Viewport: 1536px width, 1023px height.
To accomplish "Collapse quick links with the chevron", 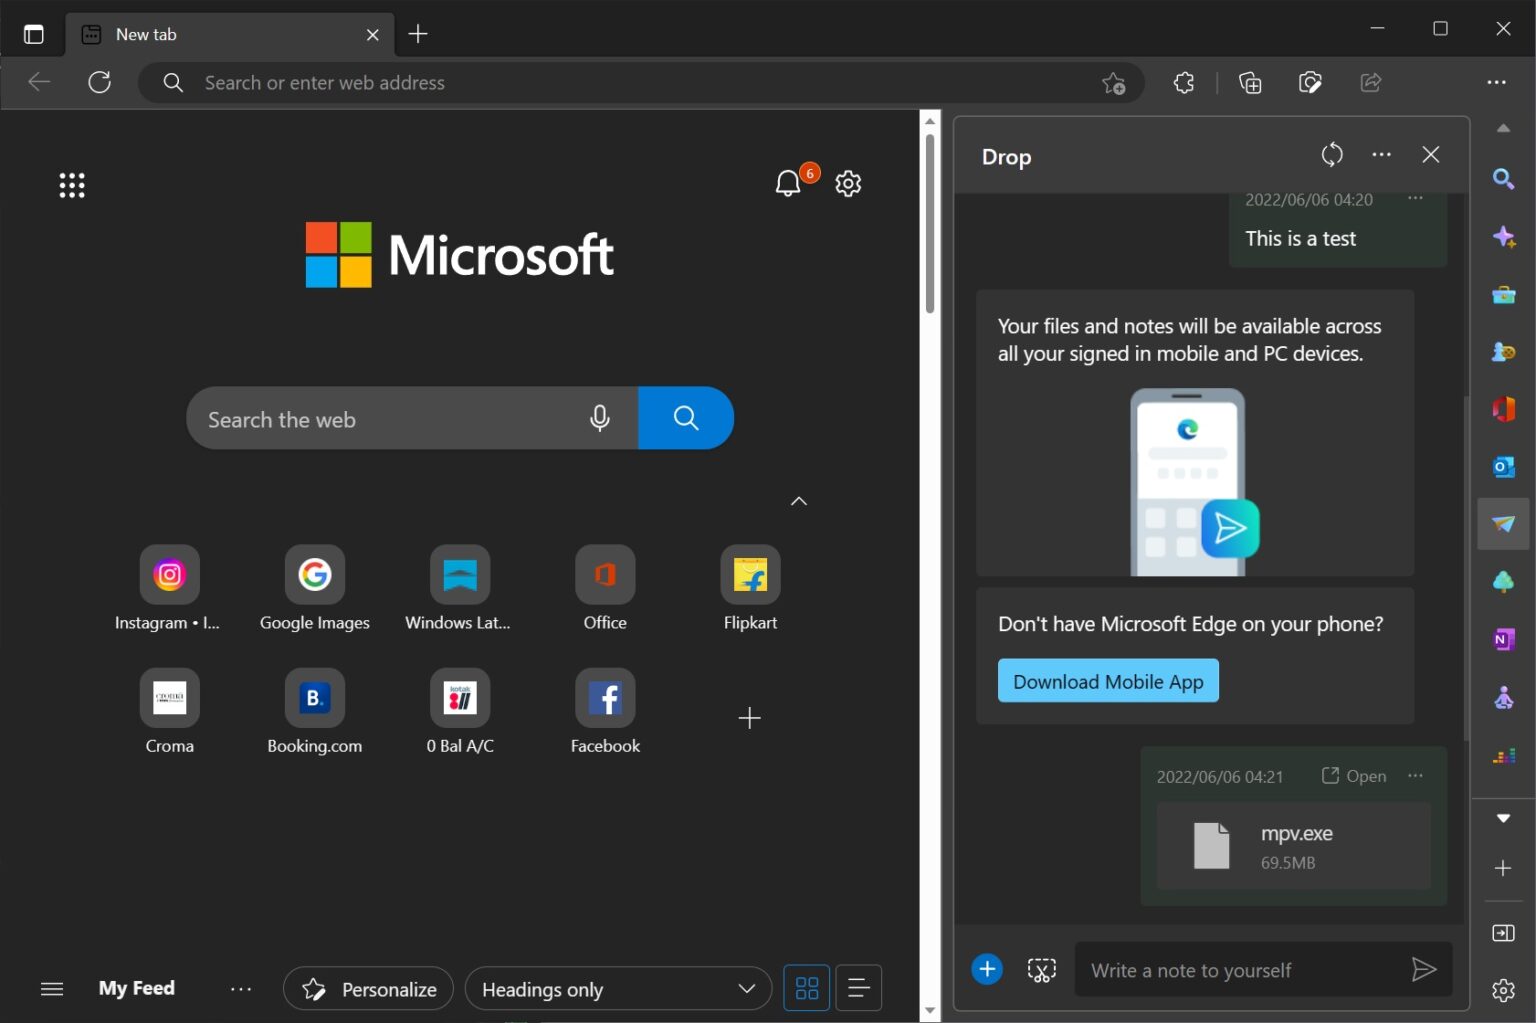I will pyautogui.click(x=798, y=501).
